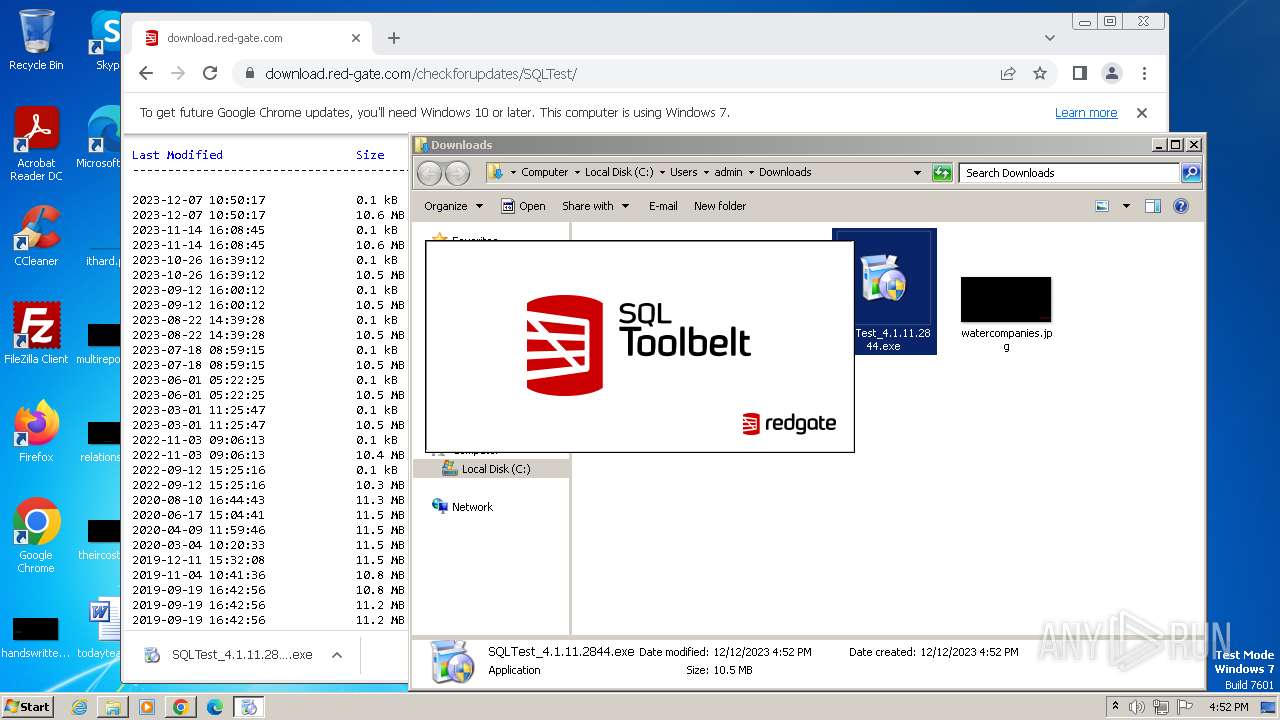The height and width of the screenshot is (720, 1280).
Task: Click the Search Downloads field
Action: pos(1069,173)
